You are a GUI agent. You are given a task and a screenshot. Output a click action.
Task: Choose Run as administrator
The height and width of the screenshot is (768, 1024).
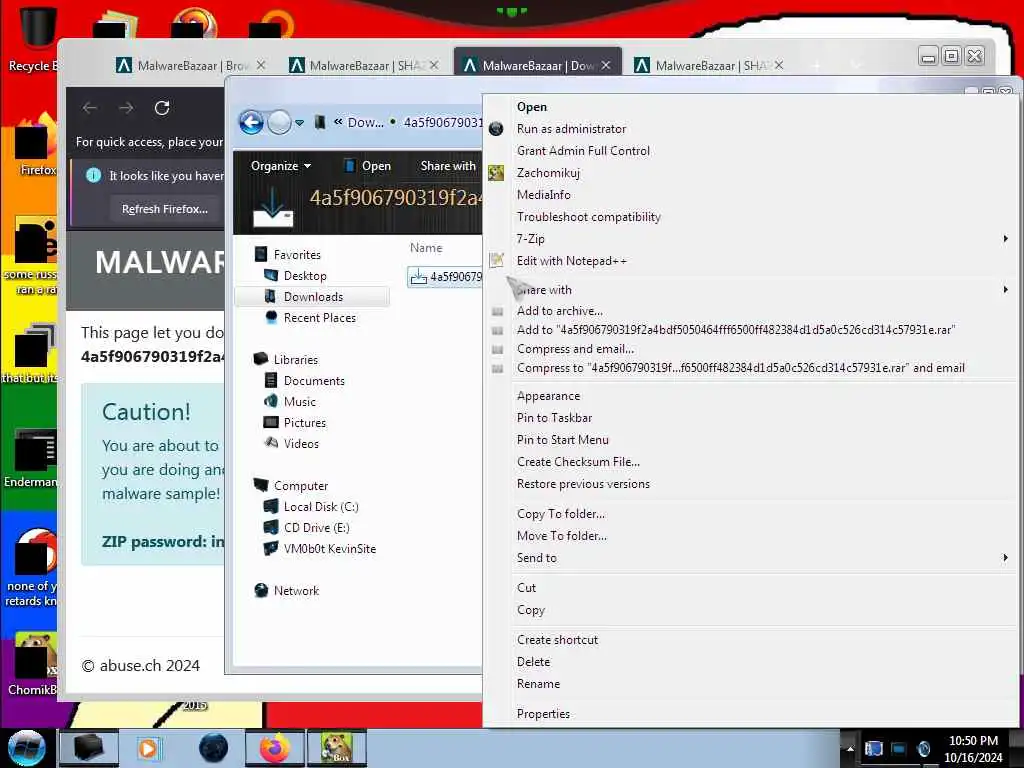point(571,129)
